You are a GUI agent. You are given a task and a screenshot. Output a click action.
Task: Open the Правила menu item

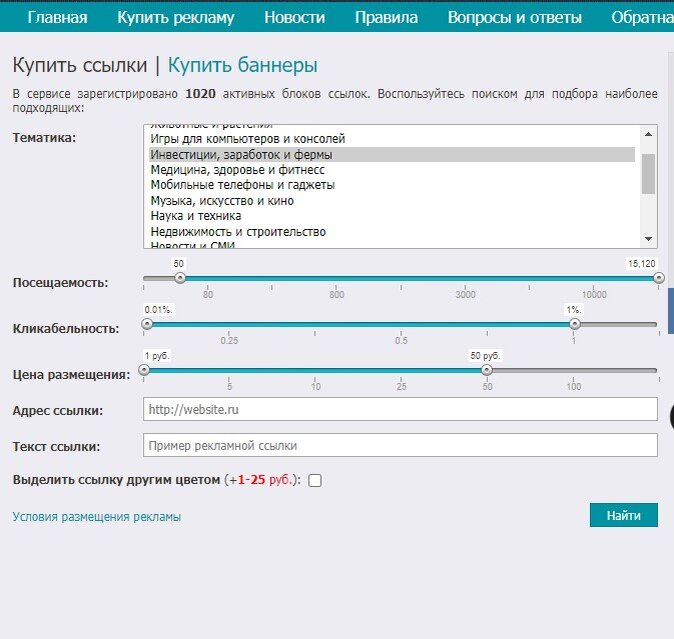pyautogui.click(x=386, y=18)
